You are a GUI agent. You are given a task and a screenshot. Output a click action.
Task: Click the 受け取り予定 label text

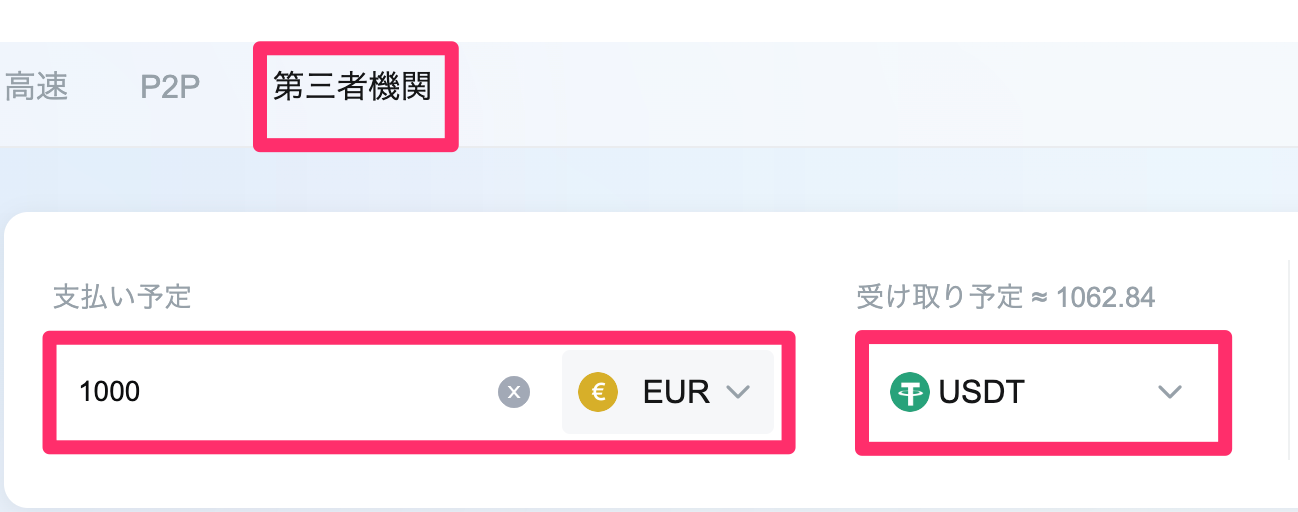939,297
